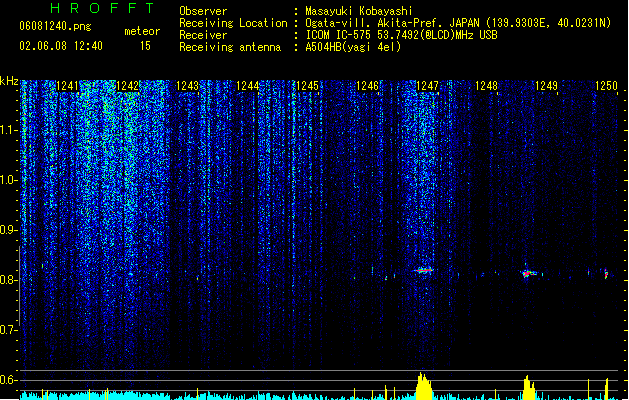Click the yellow power peak below 1249
Screen dimensions: 629x400
point(529,388)
